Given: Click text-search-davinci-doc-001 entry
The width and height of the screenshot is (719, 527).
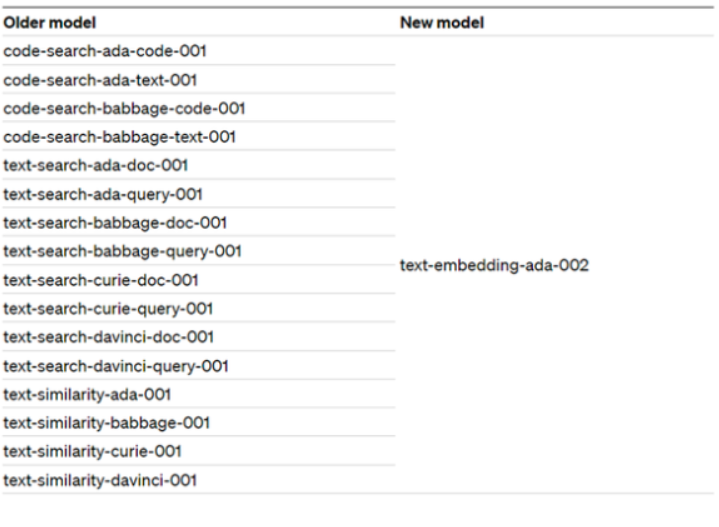Looking at the screenshot, I should click(x=108, y=337).
